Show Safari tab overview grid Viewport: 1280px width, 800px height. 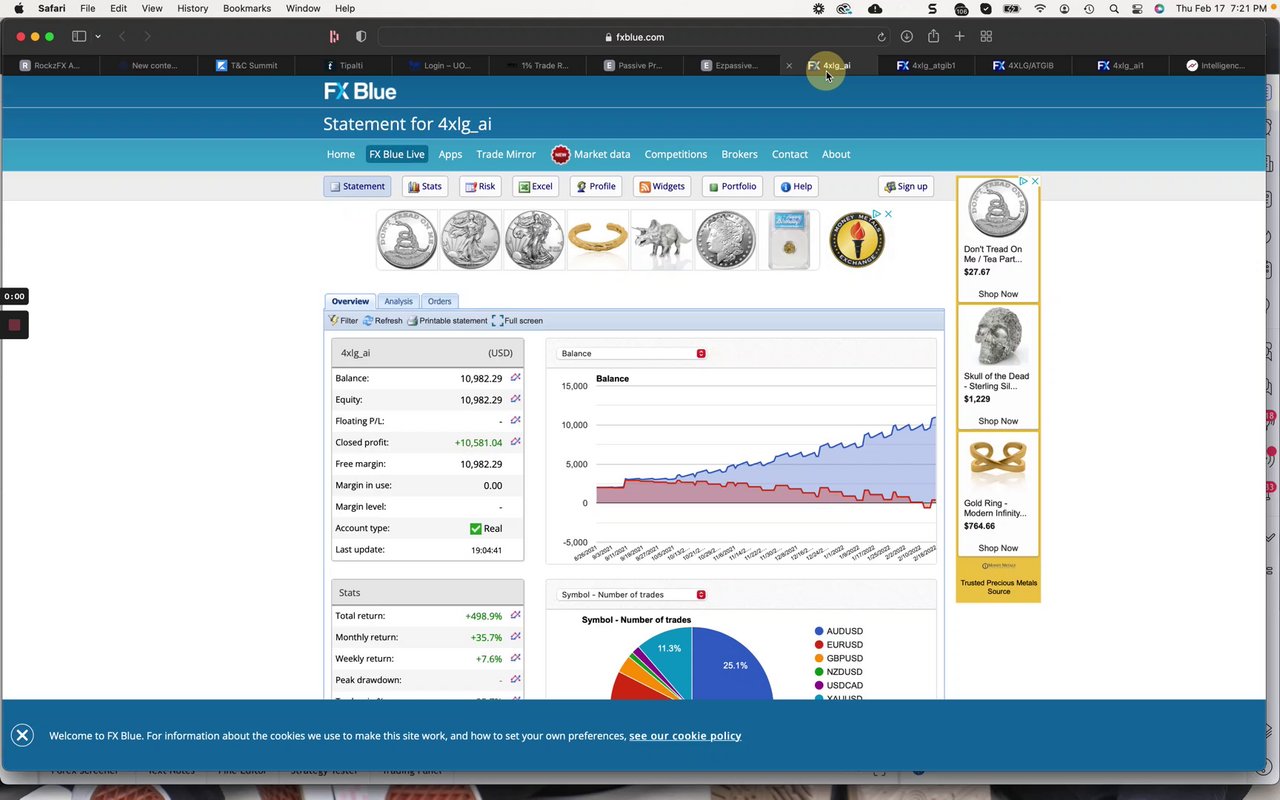coord(986,37)
